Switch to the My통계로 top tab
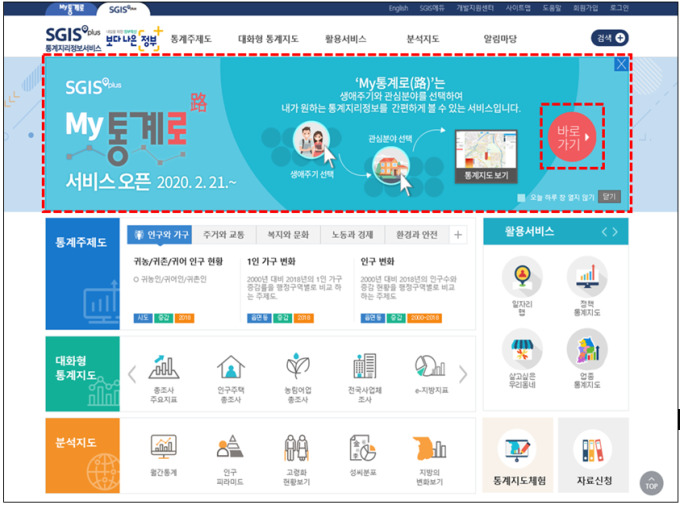Image resolution: width=680 pixels, height=505 pixels. [72, 9]
